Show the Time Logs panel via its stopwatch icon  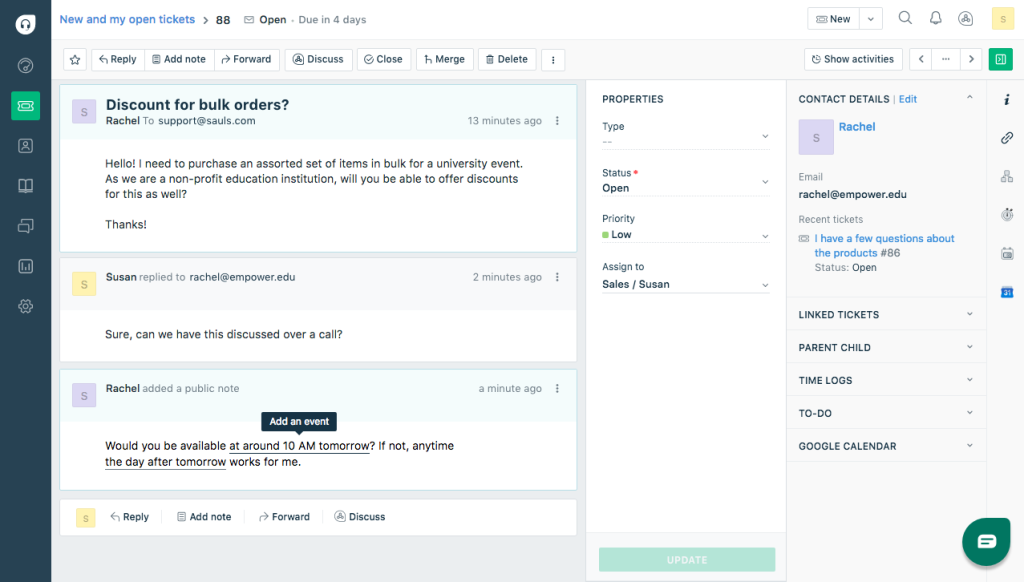[x=1007, y=214]
